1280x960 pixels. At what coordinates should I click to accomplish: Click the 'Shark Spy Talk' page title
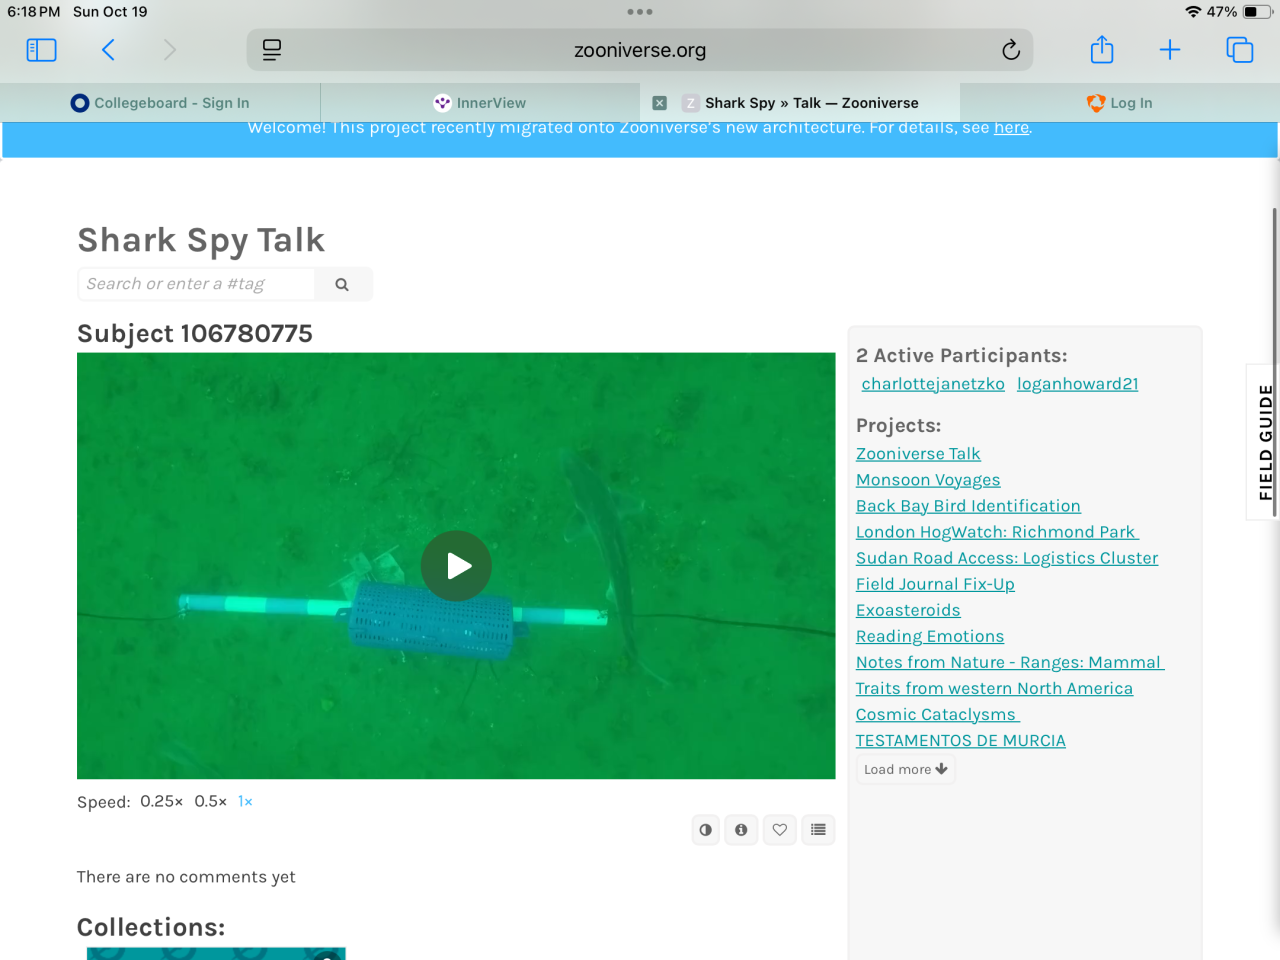click(x=201, y=240)
